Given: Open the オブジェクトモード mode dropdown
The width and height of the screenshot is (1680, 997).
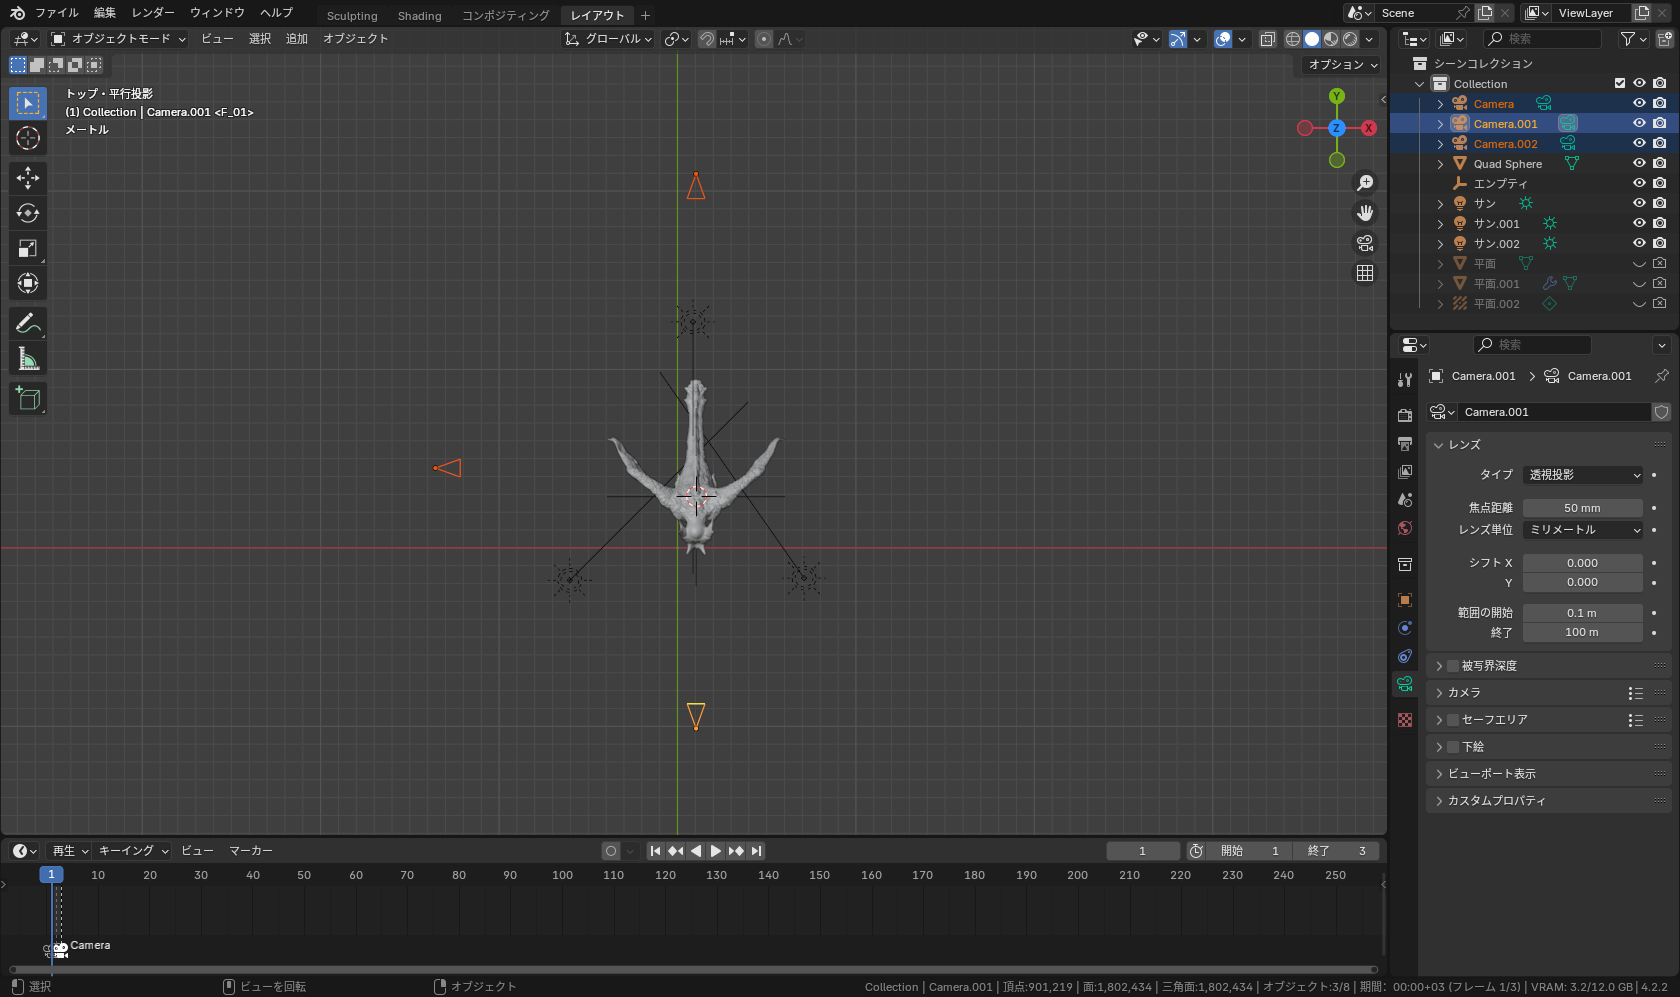Looking at the screenshot, I should (119, 39).
